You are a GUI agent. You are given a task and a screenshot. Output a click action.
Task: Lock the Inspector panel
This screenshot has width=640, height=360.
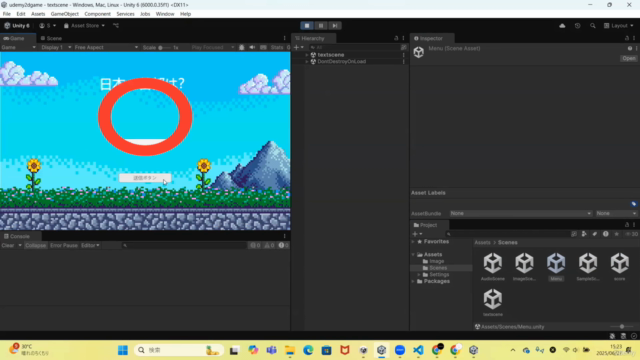click(627, 38)
